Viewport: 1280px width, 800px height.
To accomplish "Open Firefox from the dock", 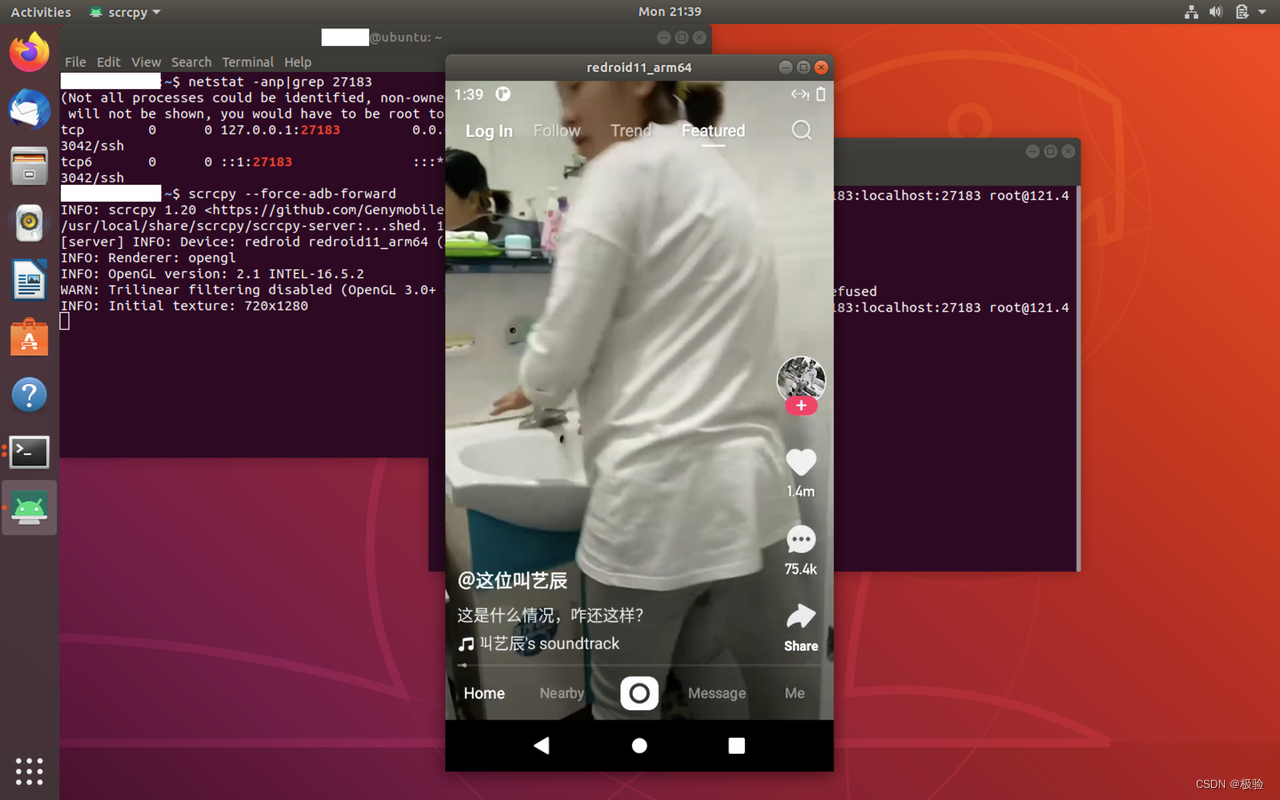I will point(29,52).
